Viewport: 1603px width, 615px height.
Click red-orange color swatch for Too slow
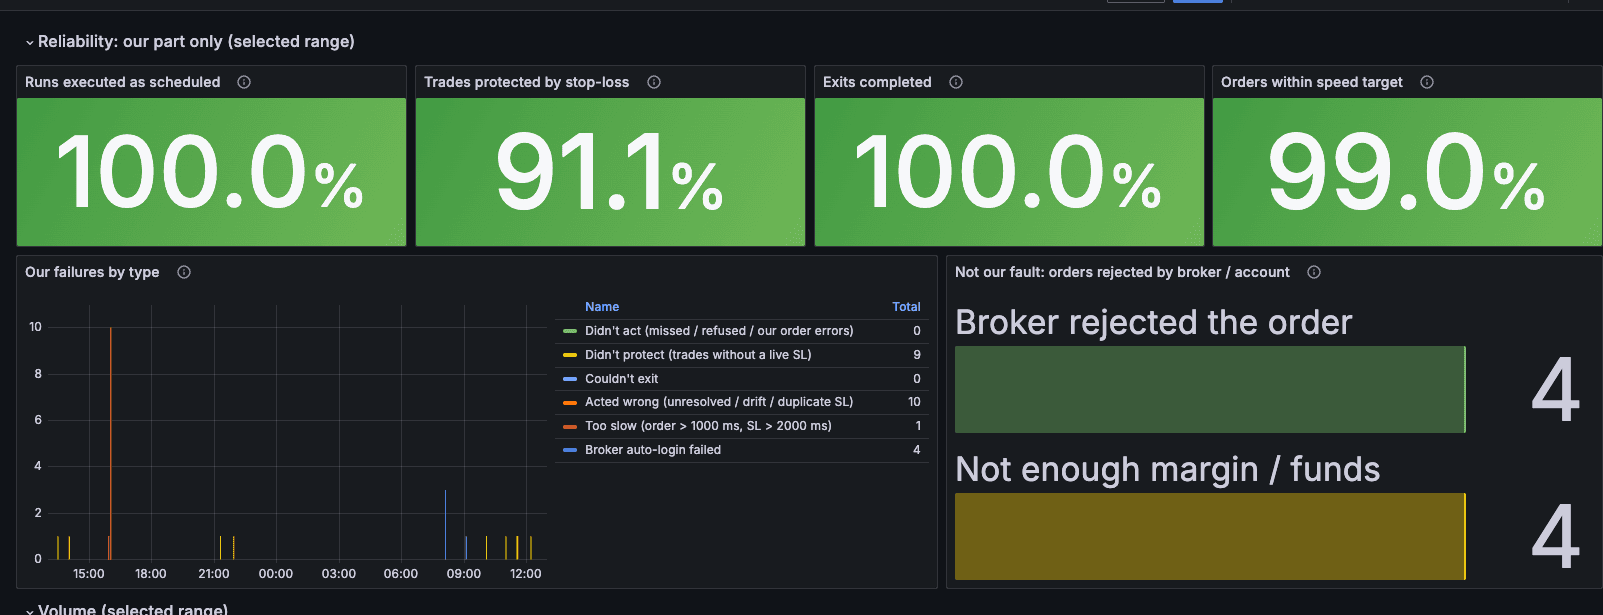tap(570, 426)
